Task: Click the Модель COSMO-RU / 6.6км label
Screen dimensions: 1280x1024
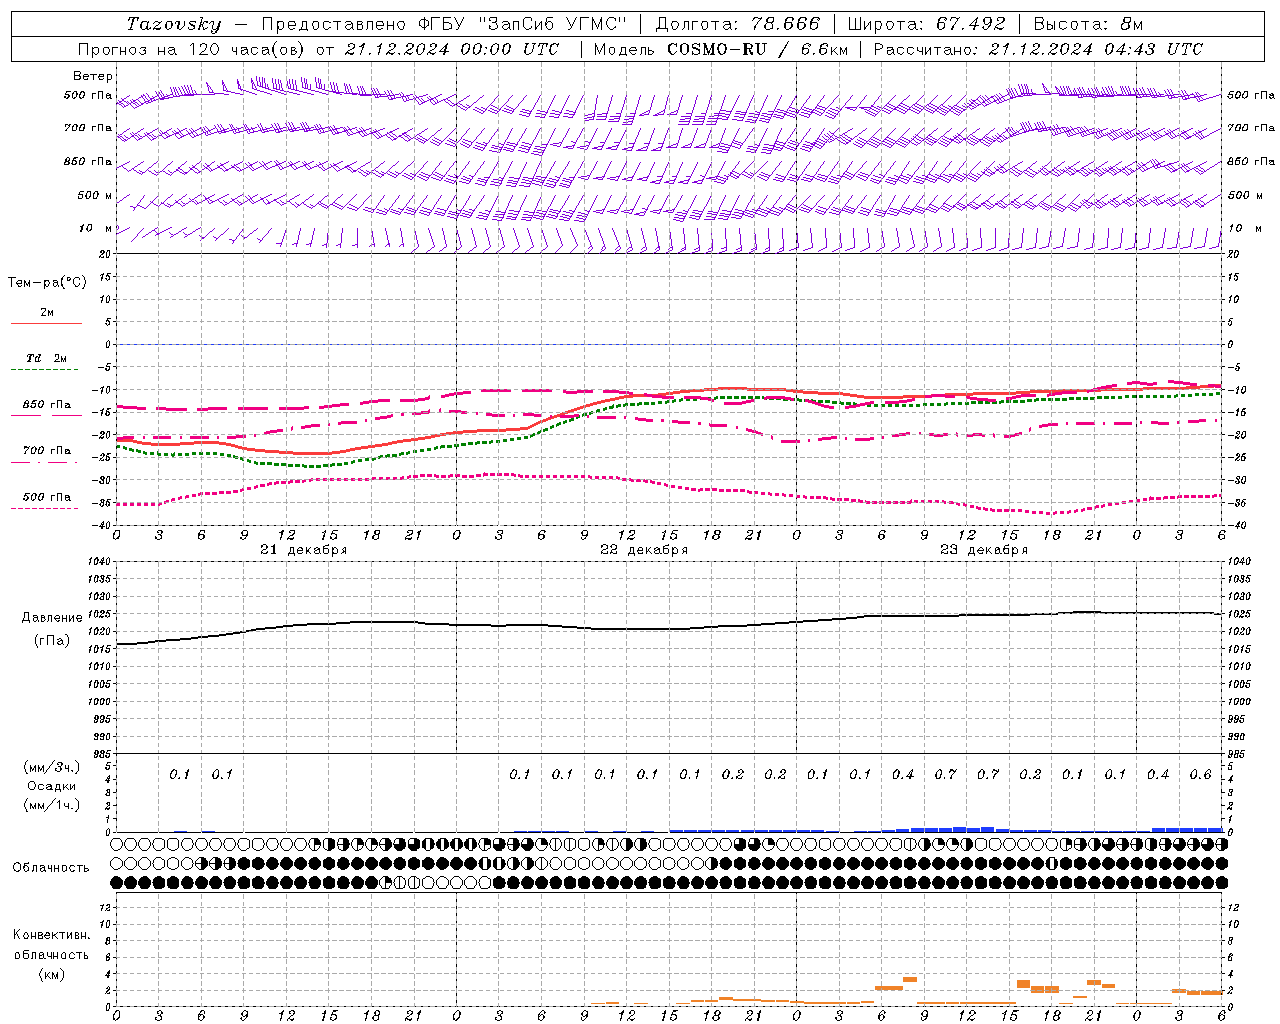Action: (x=721, y=49)
